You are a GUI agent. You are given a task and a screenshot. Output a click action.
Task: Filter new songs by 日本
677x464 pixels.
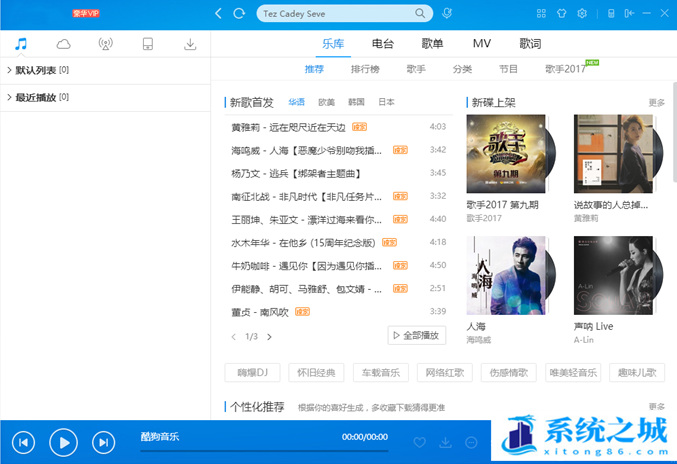386,102
